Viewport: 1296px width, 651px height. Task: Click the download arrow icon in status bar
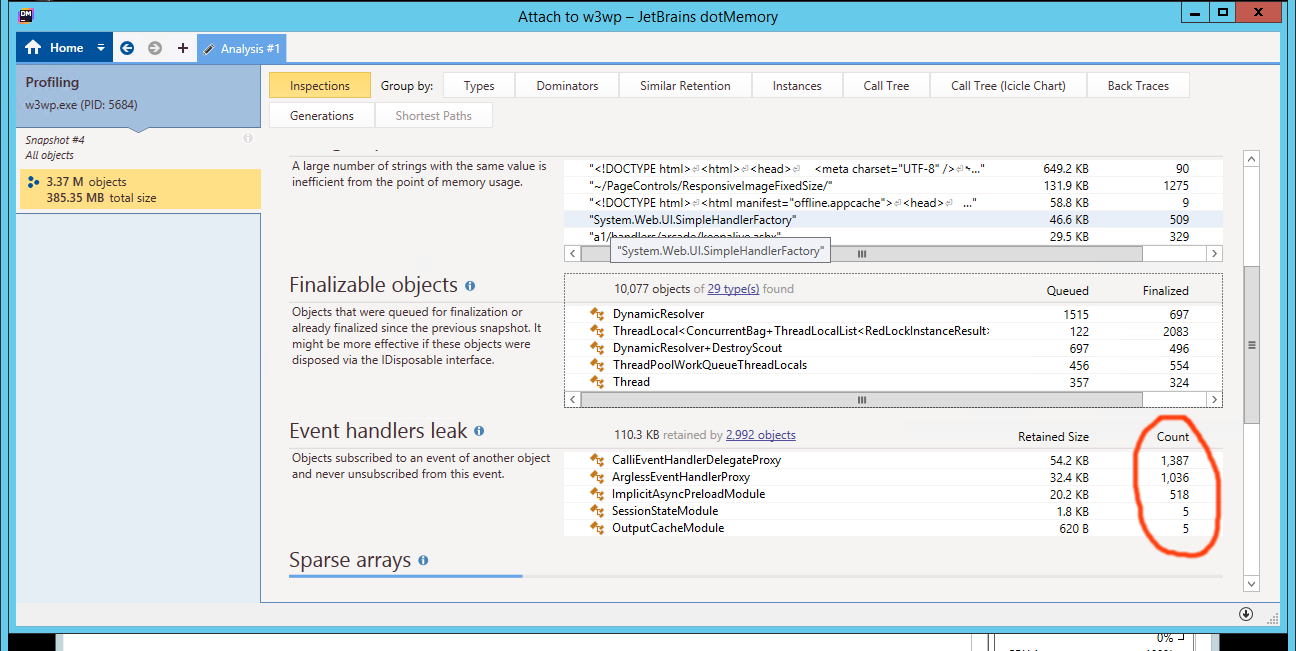[1245, 614]
